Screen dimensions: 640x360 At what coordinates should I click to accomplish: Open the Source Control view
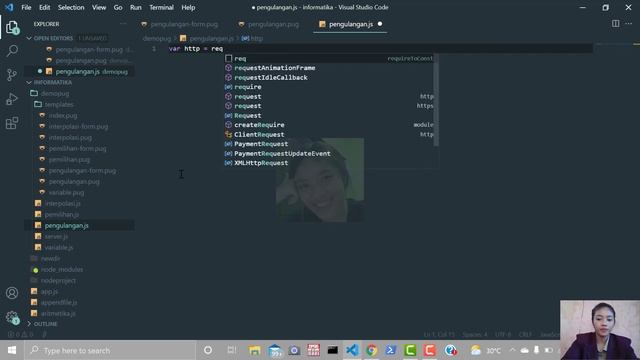(12, 75)
